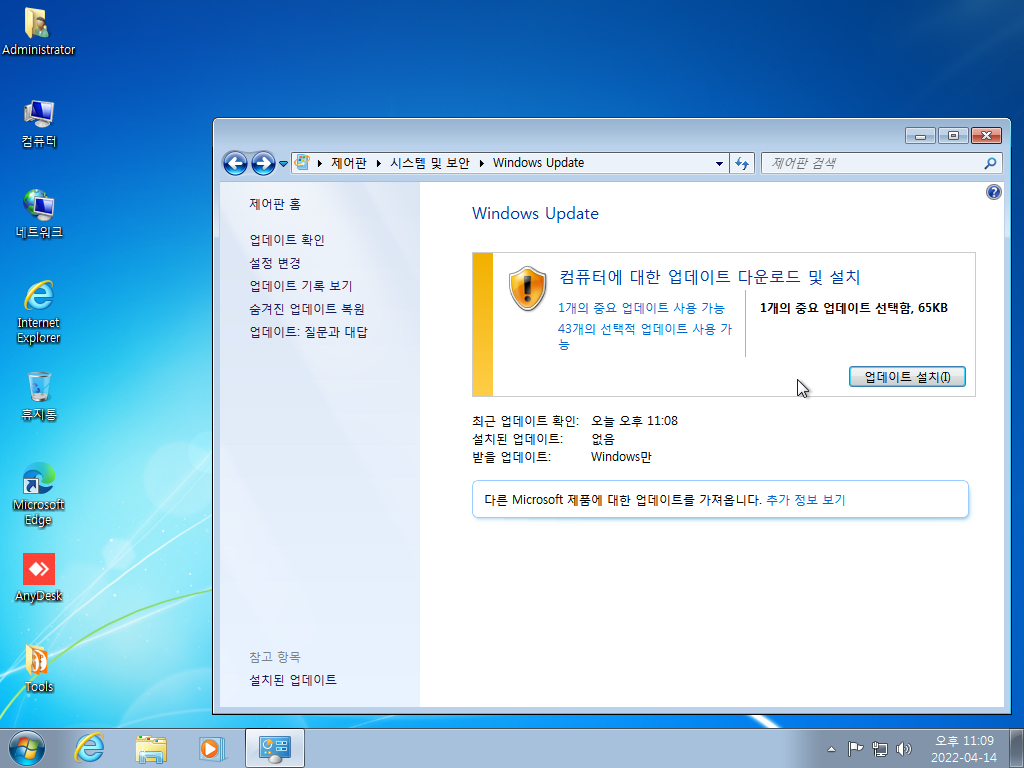Open the help question mark icon

[x=993, y=192]
